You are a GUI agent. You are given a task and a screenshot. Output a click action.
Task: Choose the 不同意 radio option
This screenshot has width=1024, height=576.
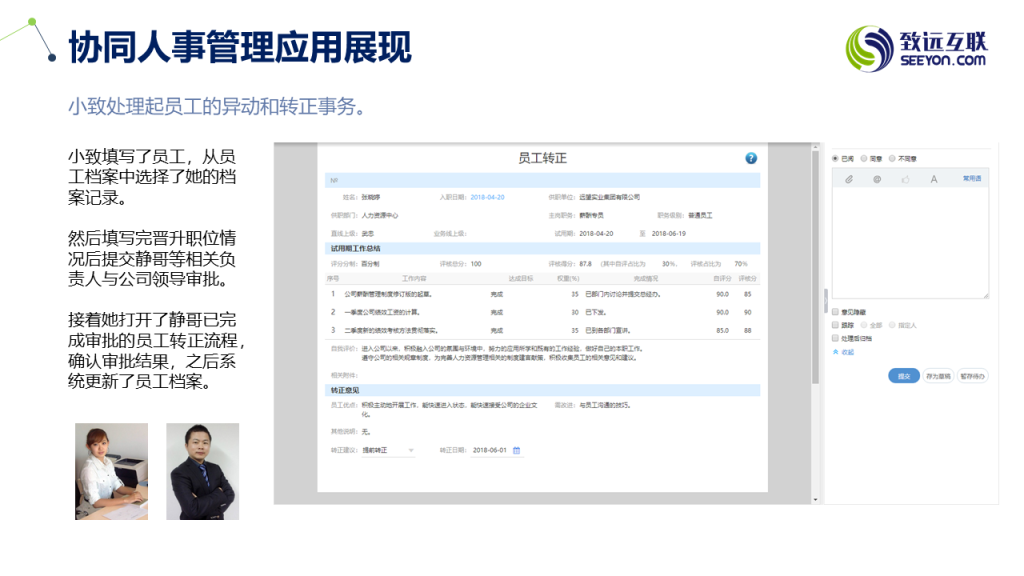click(x=892, y=158)
